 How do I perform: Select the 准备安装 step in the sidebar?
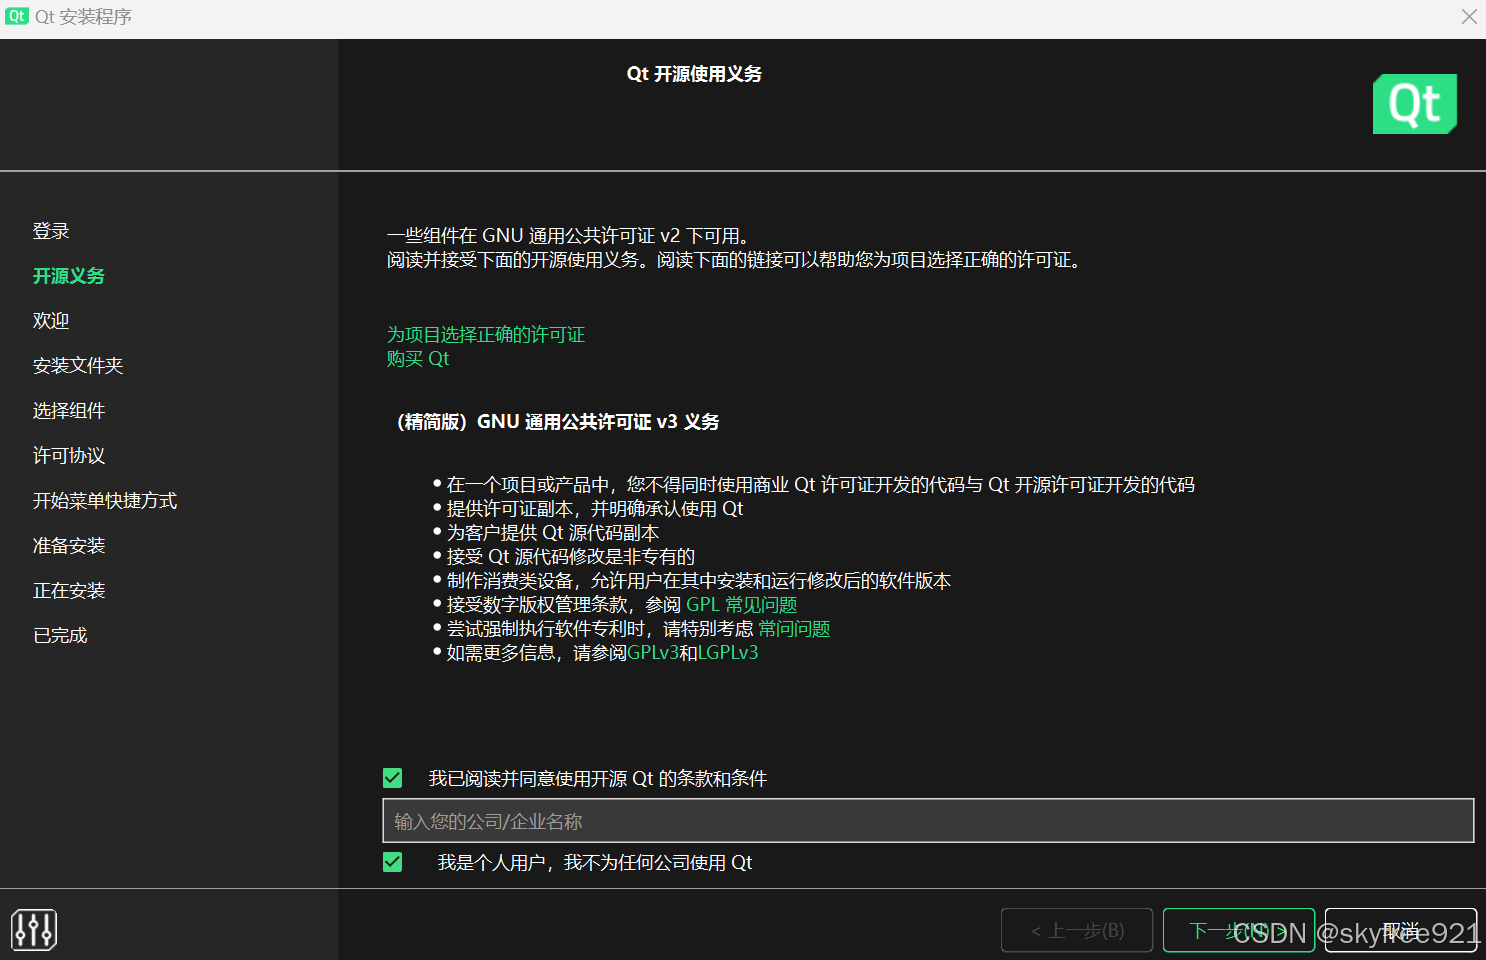point(69,546)
